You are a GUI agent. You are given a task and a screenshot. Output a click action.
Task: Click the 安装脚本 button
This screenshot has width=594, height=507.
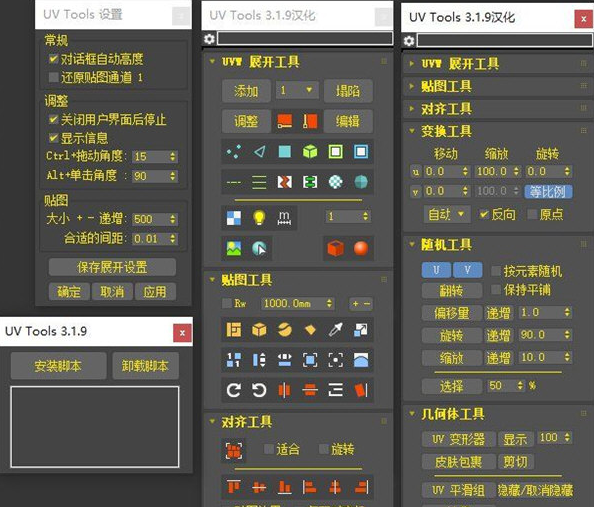[58, 366]
